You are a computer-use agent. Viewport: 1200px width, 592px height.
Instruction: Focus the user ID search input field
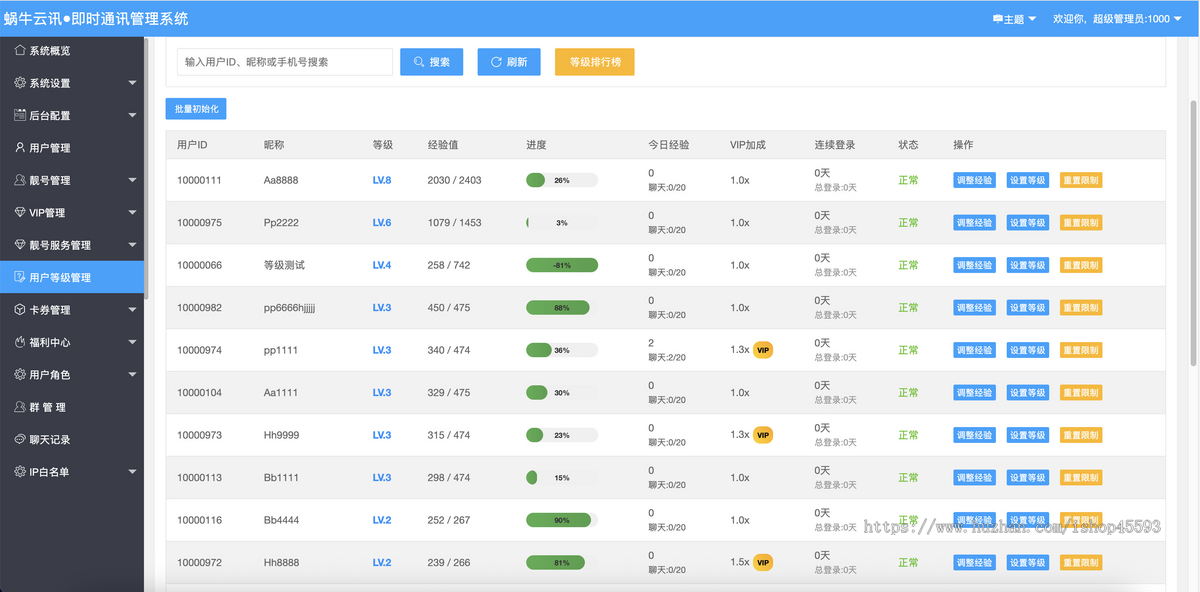pyautogui.click(x=285, y=62)
